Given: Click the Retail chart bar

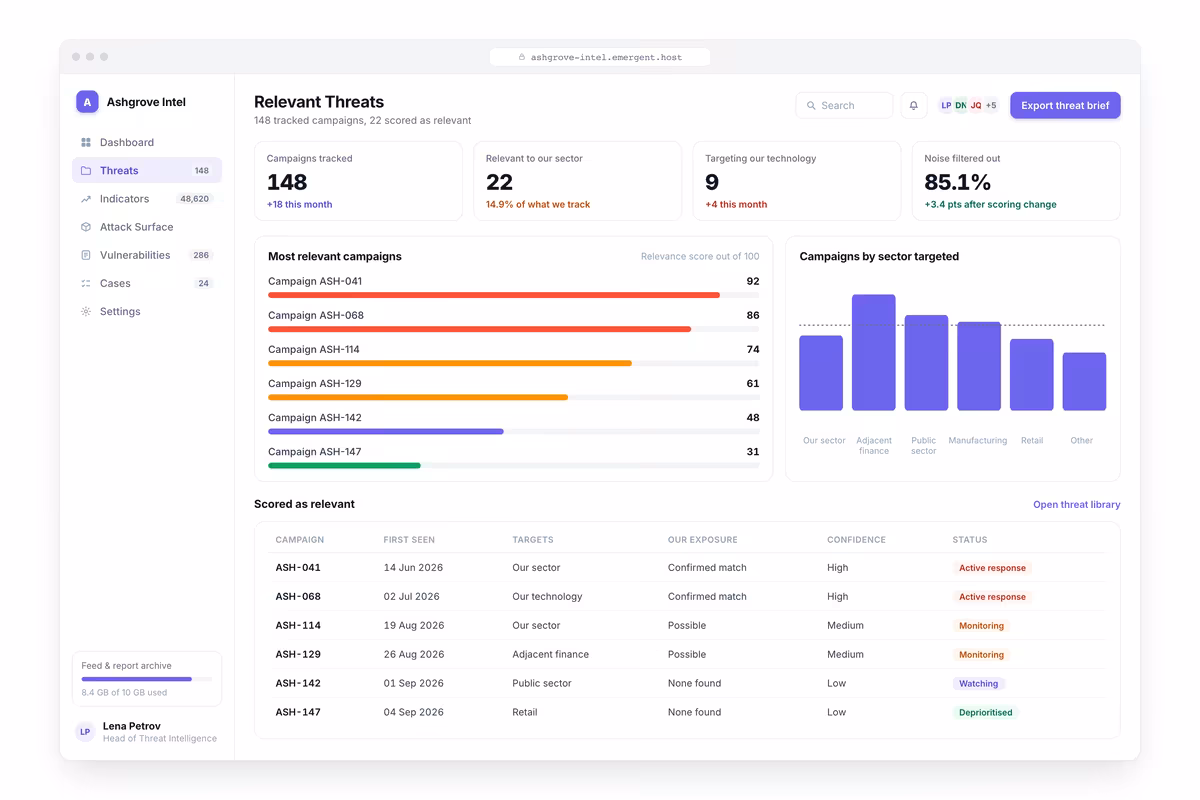Looking at the screenshot, I should pos(1032,374).
